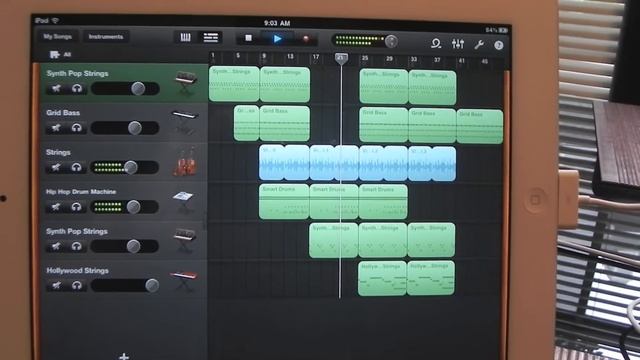Add a new track with plus button
Image resolution: width=640 pixels, height=360 pixels.
pyautogui.click(x=124, y=356)
